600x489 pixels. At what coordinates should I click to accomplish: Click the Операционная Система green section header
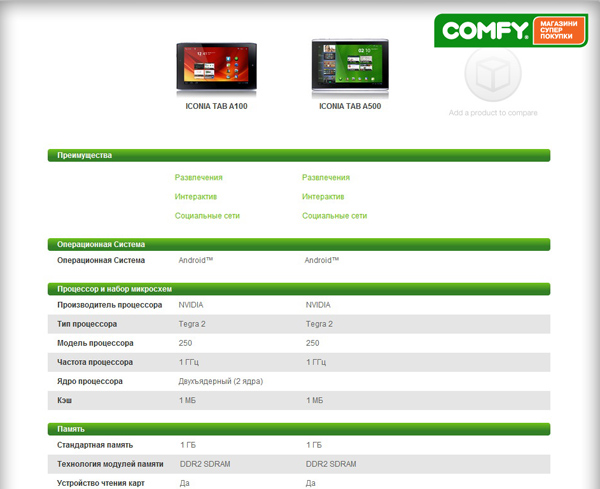coord(299,244)
